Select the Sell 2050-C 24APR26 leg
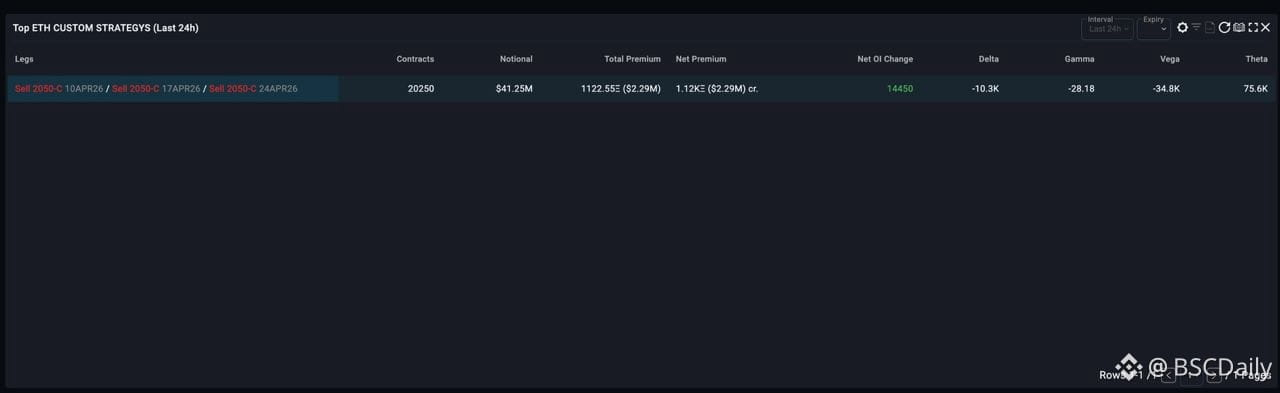The width and height of the screenshot is (1280, 393). point(253,89)
